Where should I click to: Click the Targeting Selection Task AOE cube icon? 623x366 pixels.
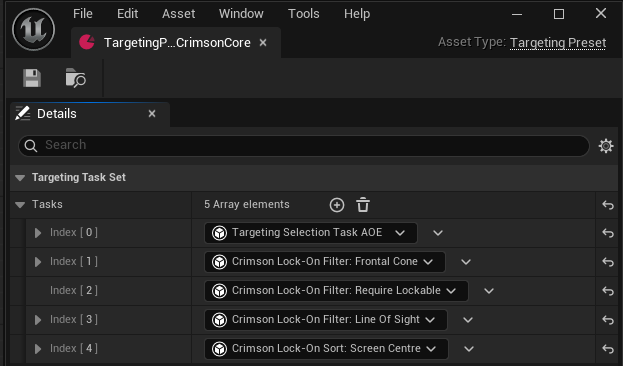coord(219,233)
